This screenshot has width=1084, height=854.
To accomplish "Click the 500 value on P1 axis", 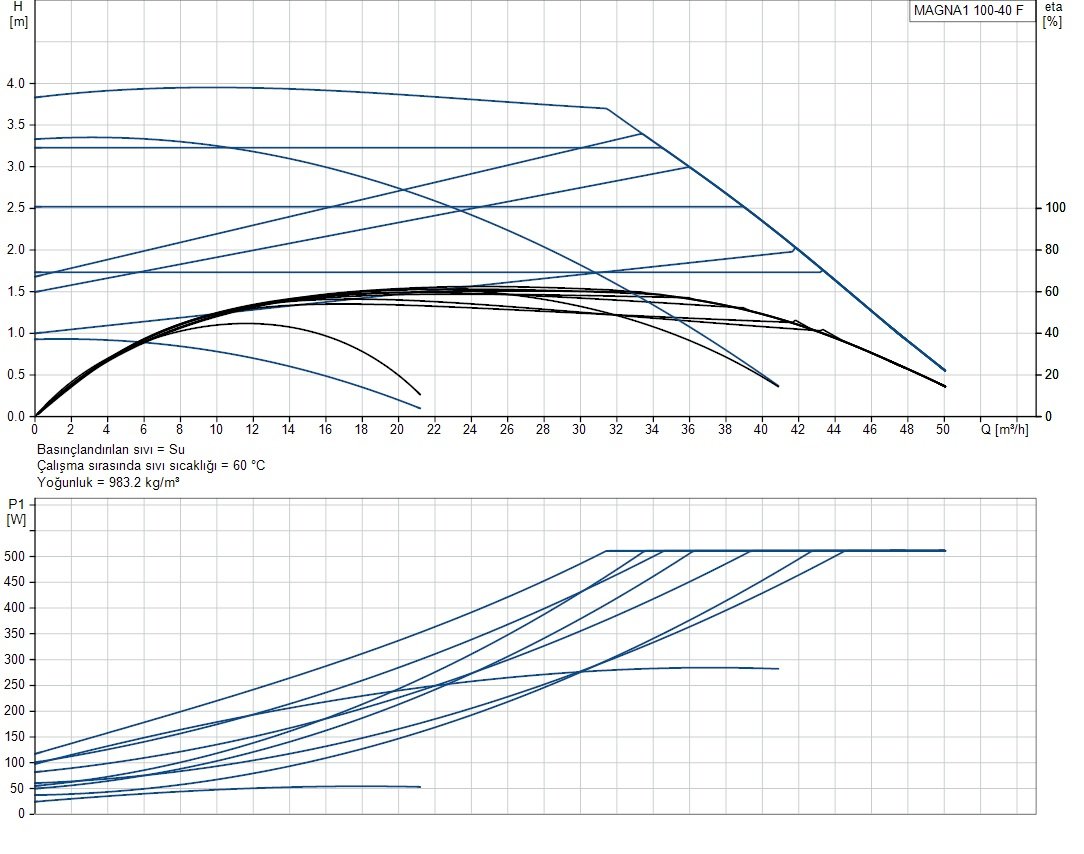I will click(15, 556).
